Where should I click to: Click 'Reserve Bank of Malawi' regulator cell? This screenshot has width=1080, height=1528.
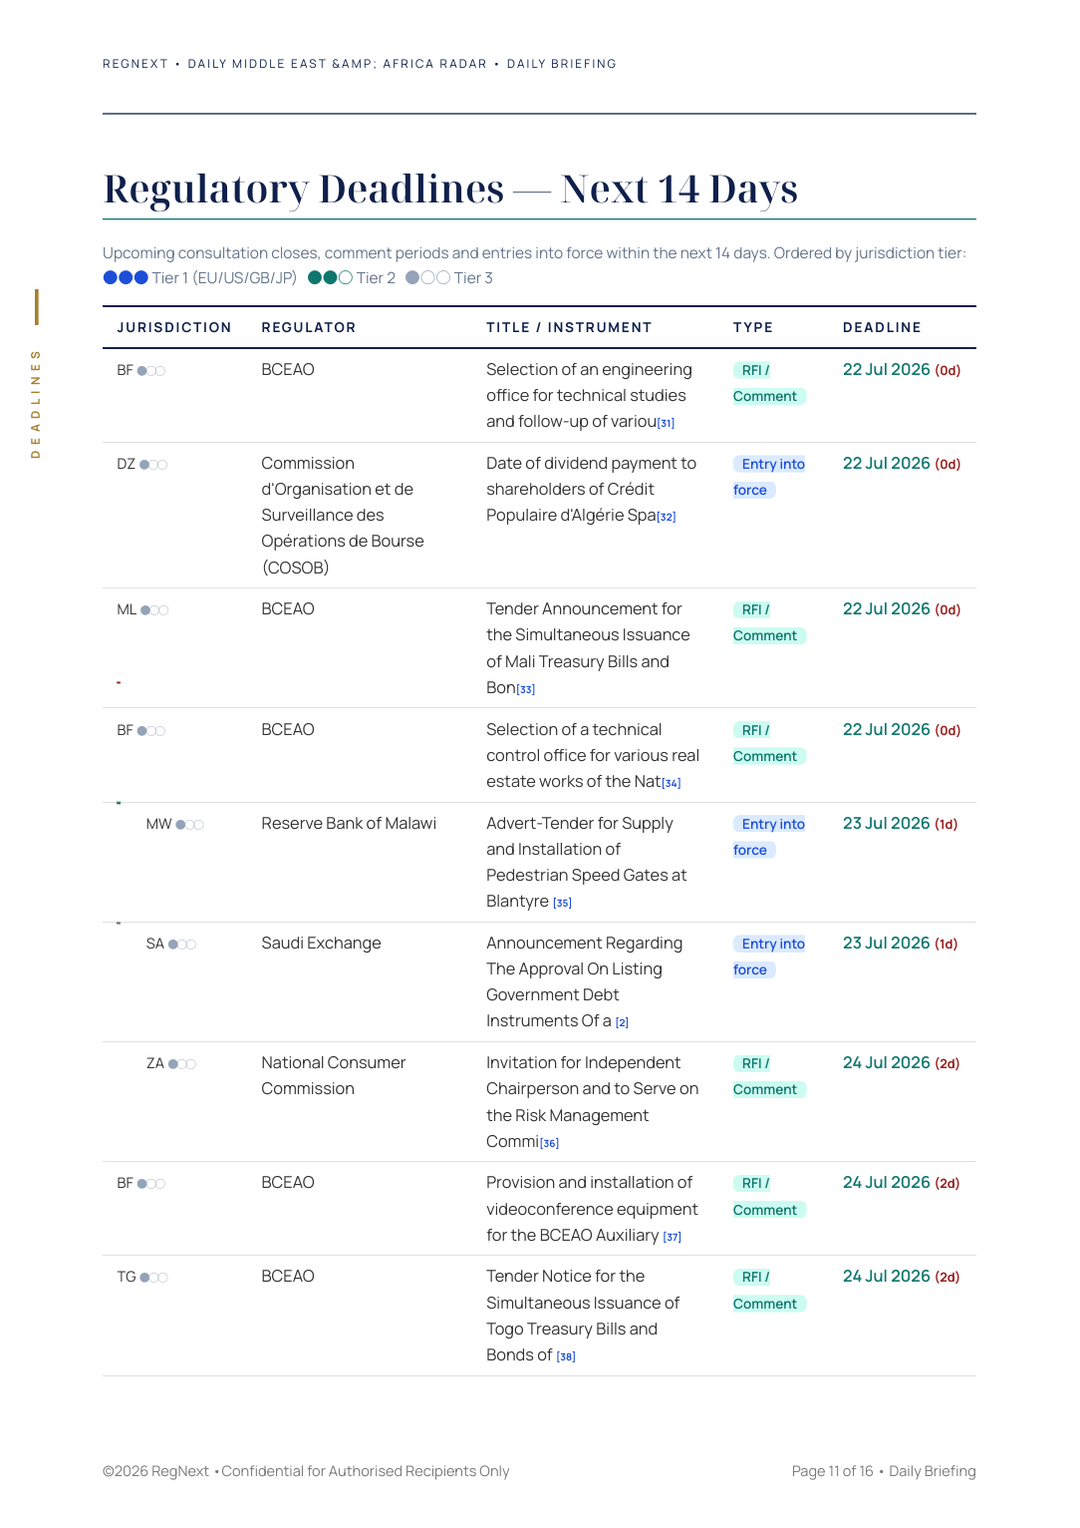349,824
